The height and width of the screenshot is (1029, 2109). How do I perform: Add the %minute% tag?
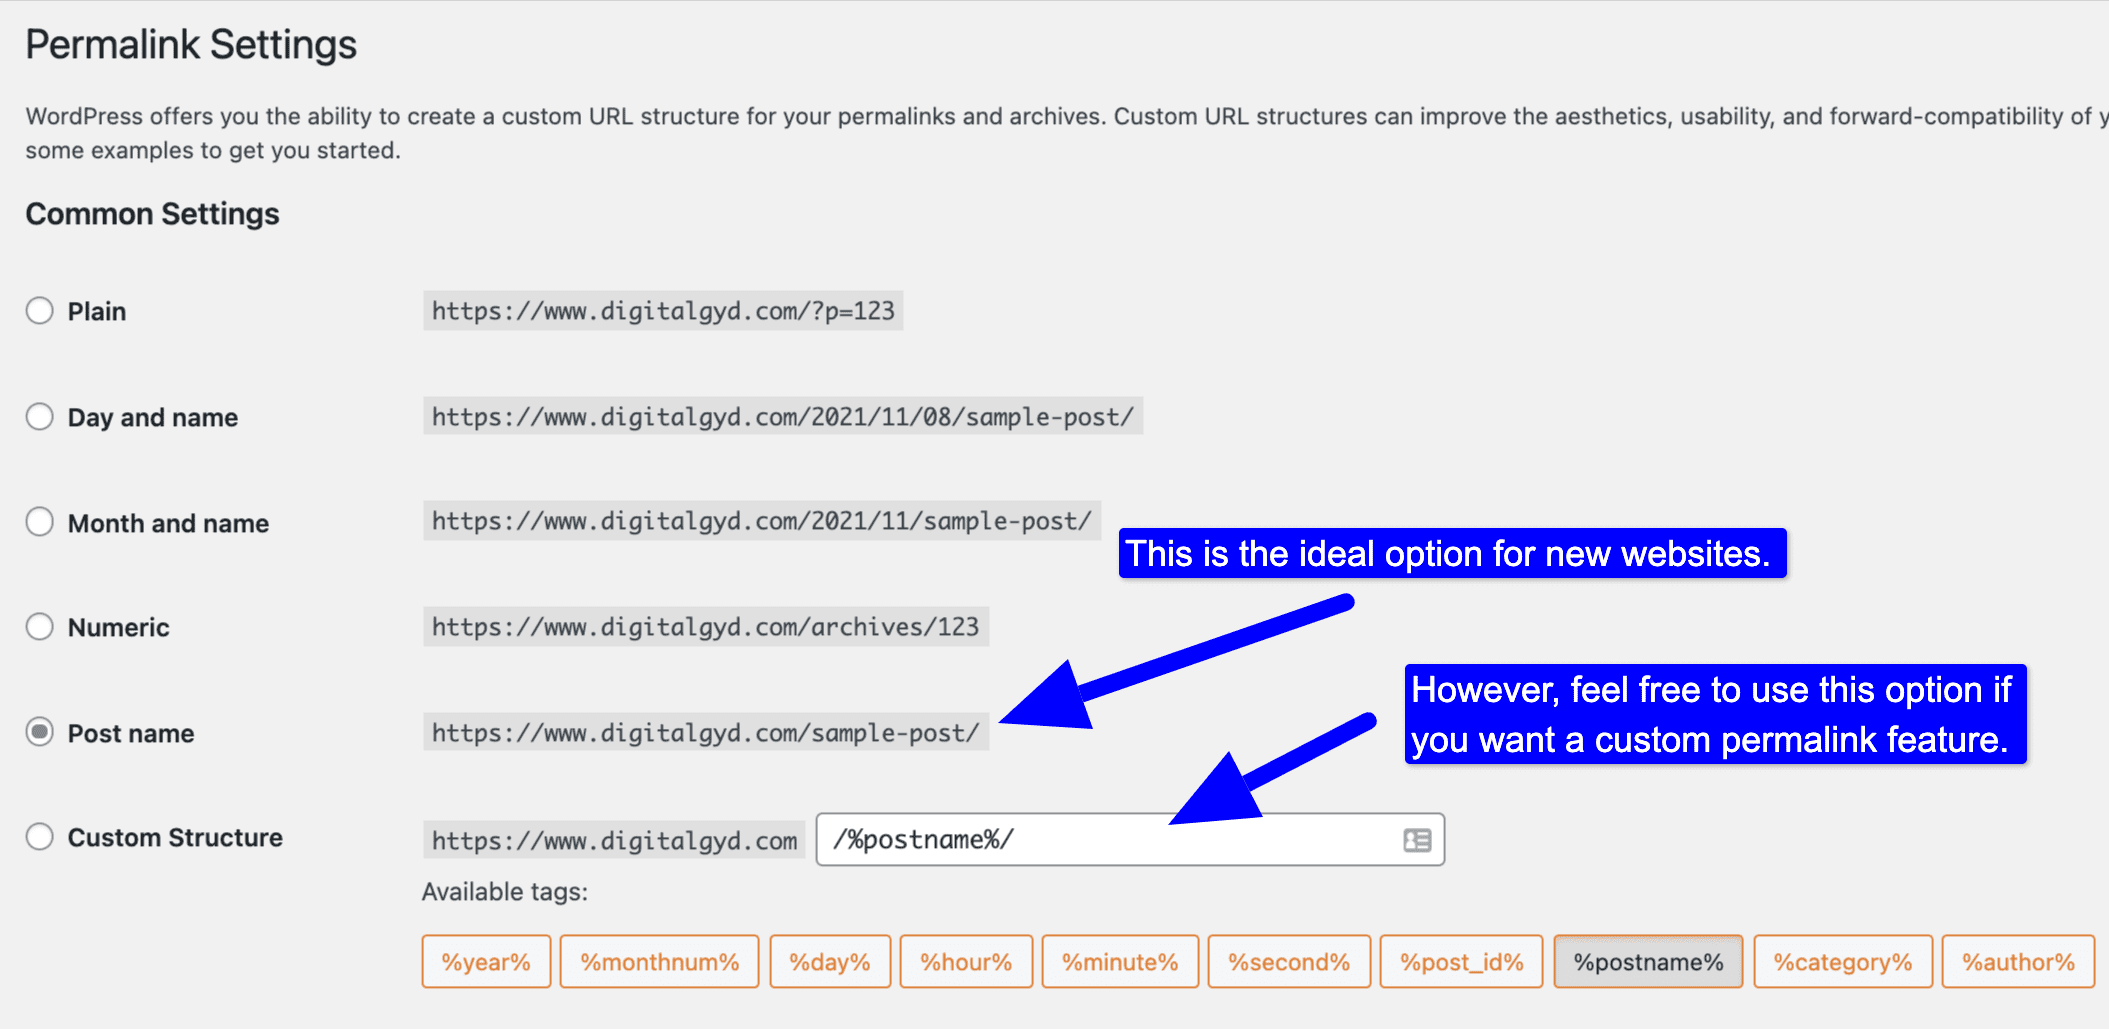point(1120,962)
